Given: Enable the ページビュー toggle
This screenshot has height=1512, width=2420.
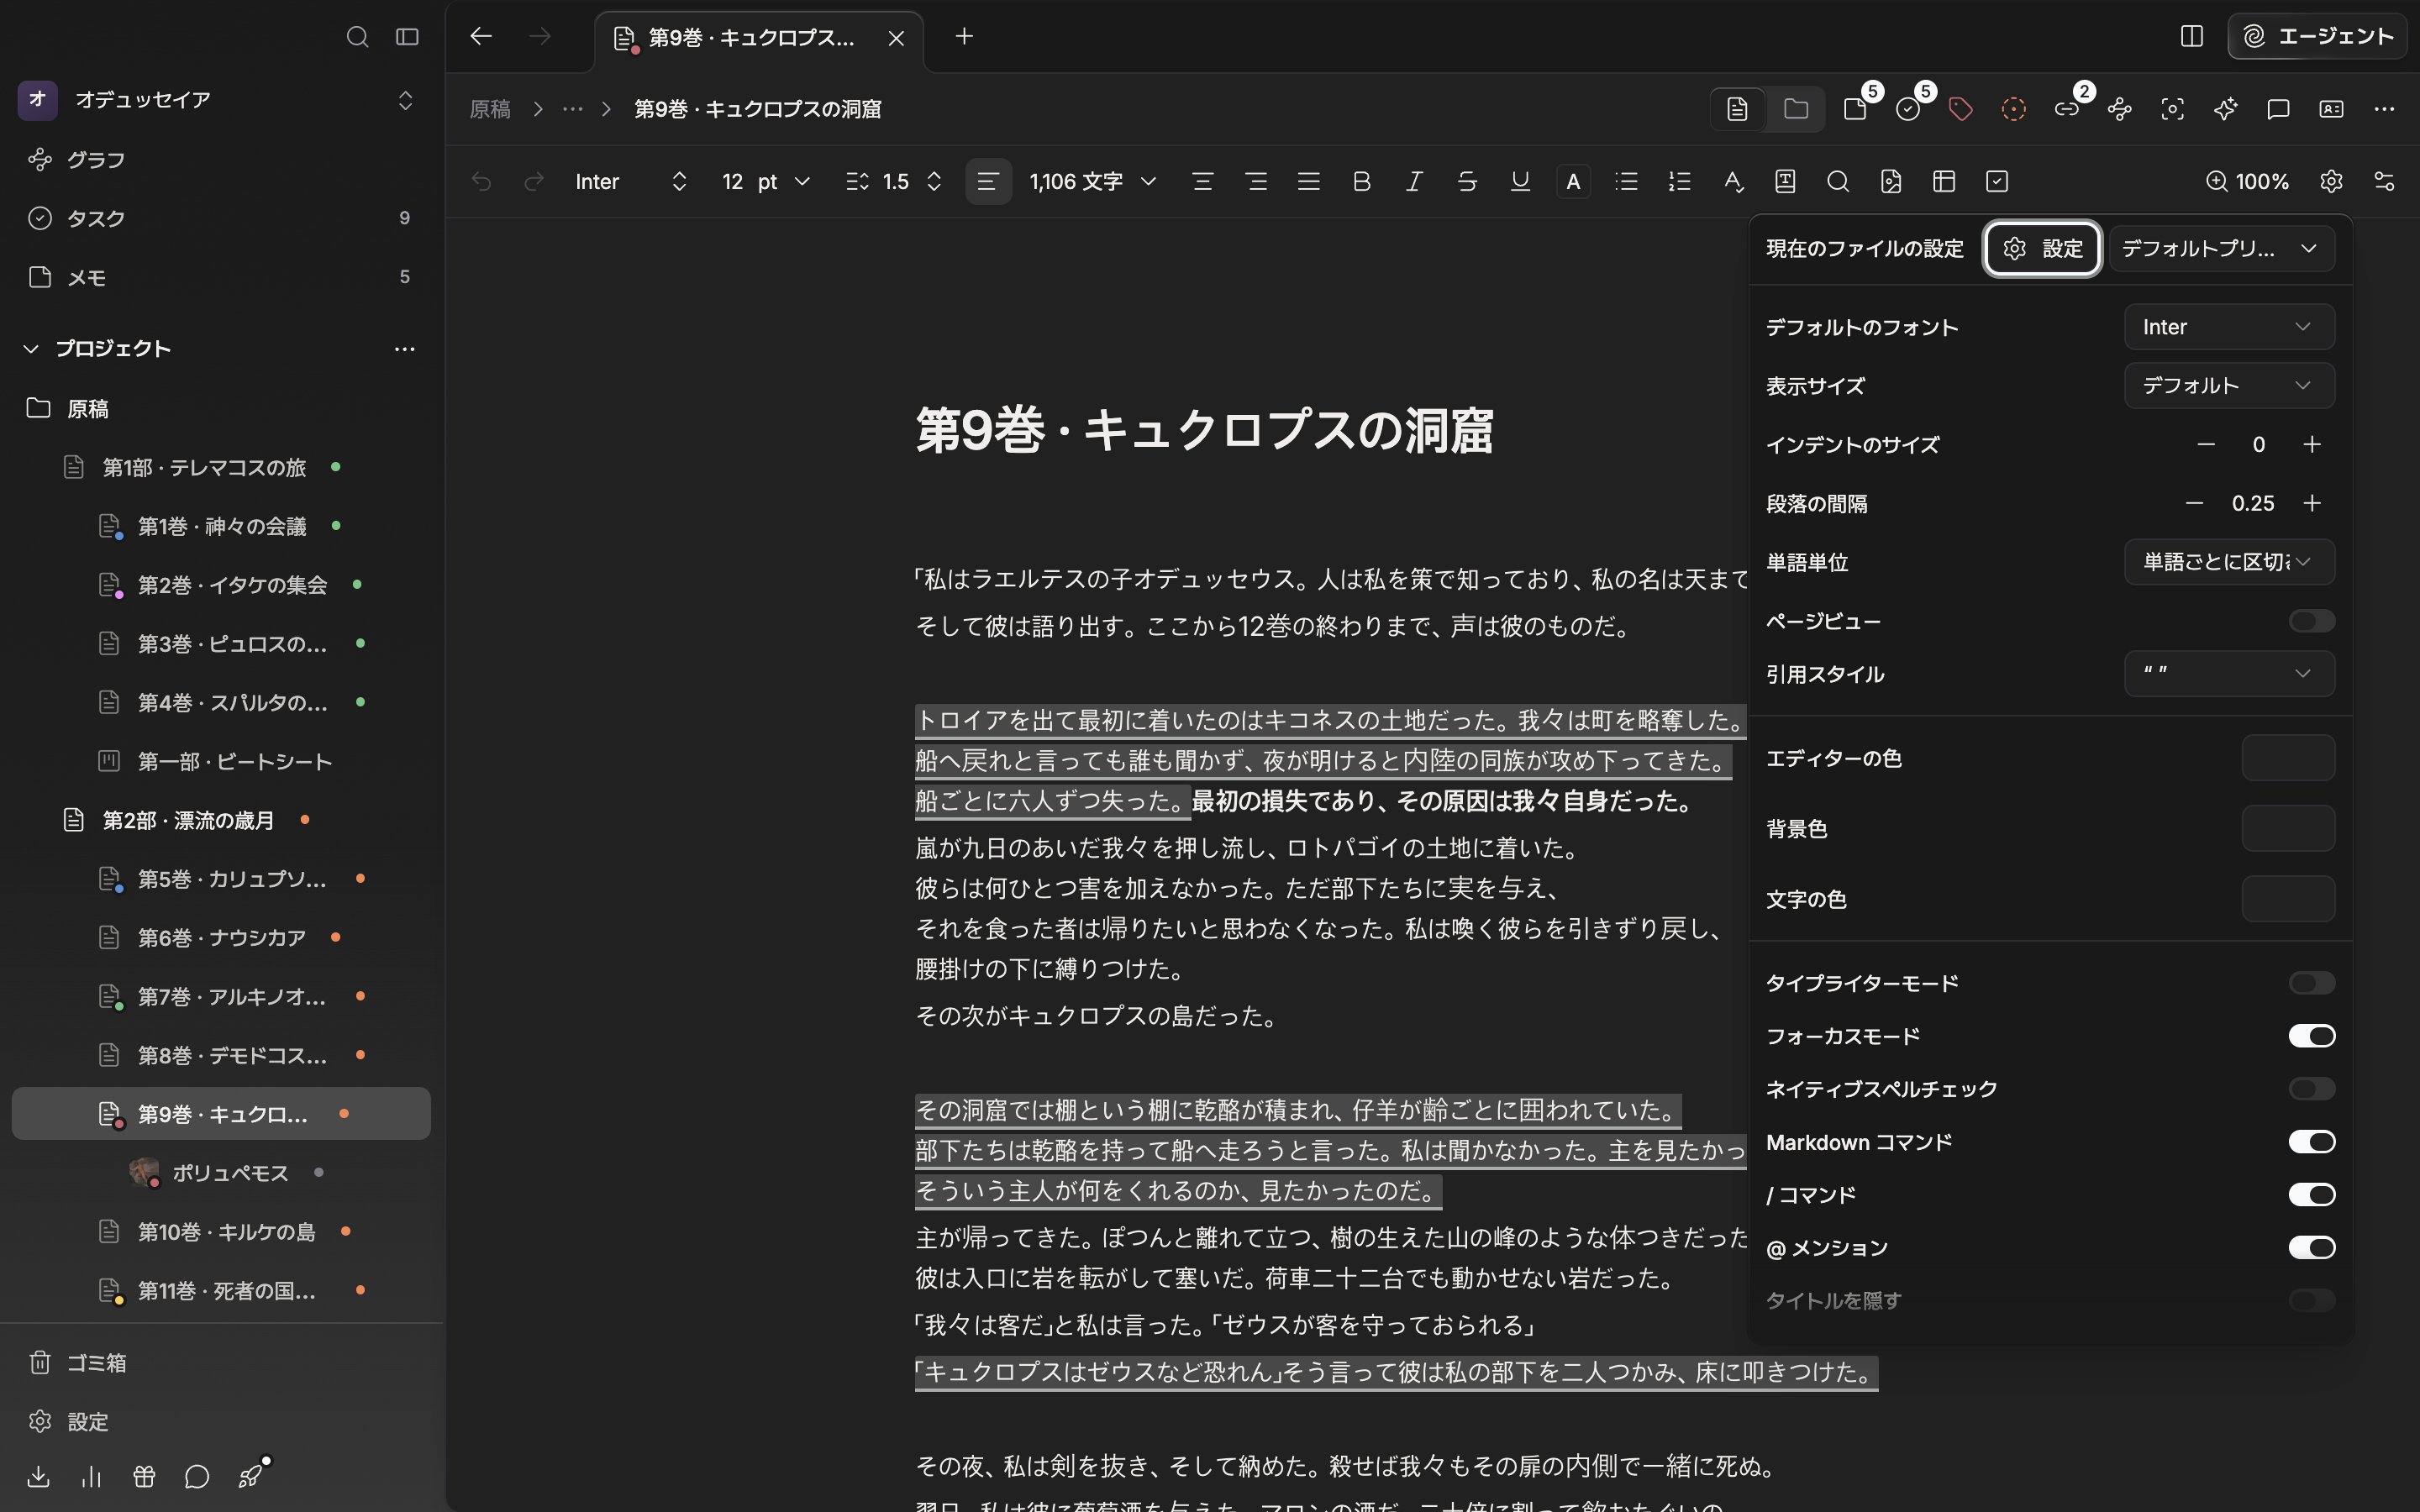Looking at the screenshot, I should [2311, 621].
